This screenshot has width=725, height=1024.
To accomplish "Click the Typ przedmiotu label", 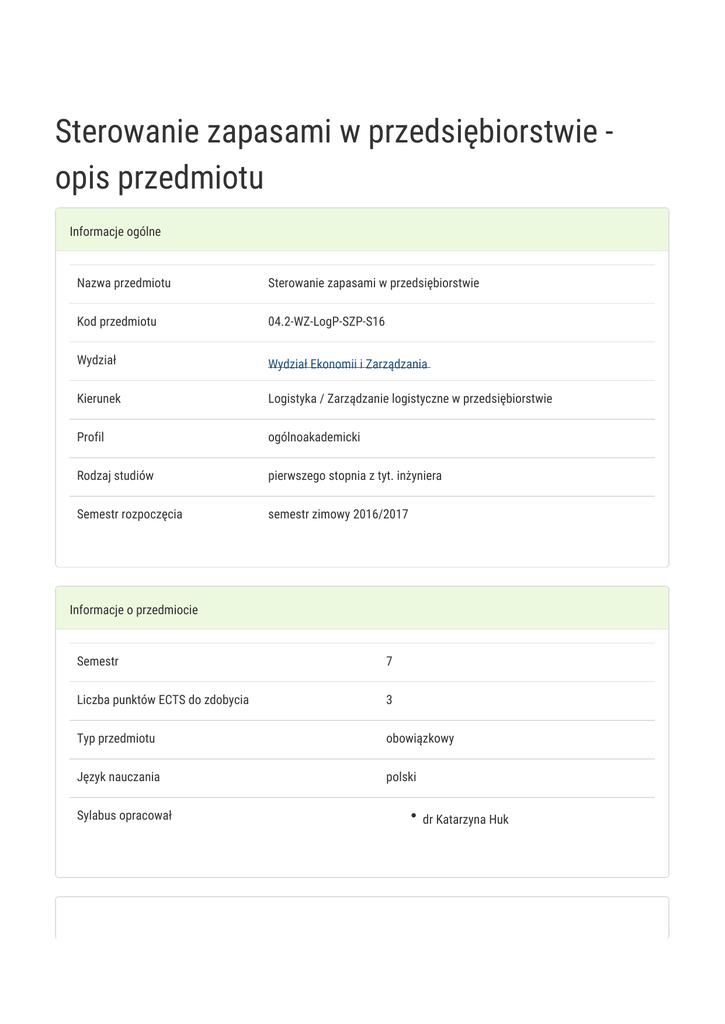I will [x=116, y=739].
